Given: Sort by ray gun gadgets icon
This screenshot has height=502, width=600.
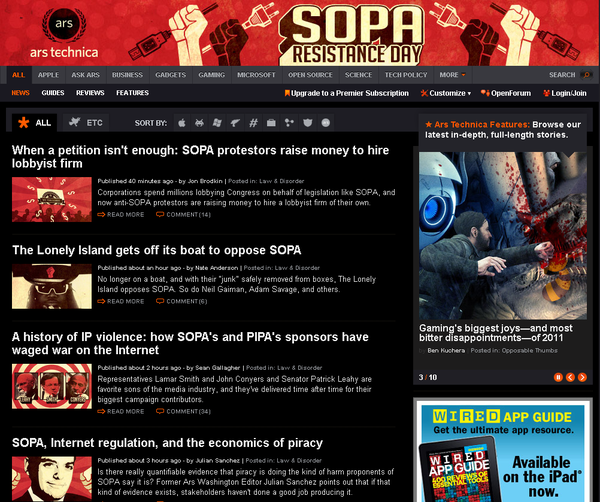Looking at the screenshot, I should click(x=235, y=123).
